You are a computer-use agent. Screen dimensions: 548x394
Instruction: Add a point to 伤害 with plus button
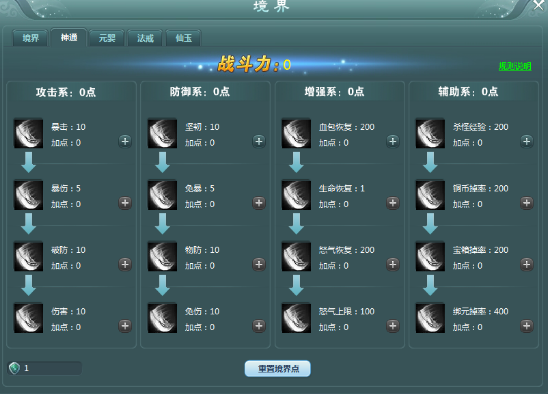coord(125,326)
